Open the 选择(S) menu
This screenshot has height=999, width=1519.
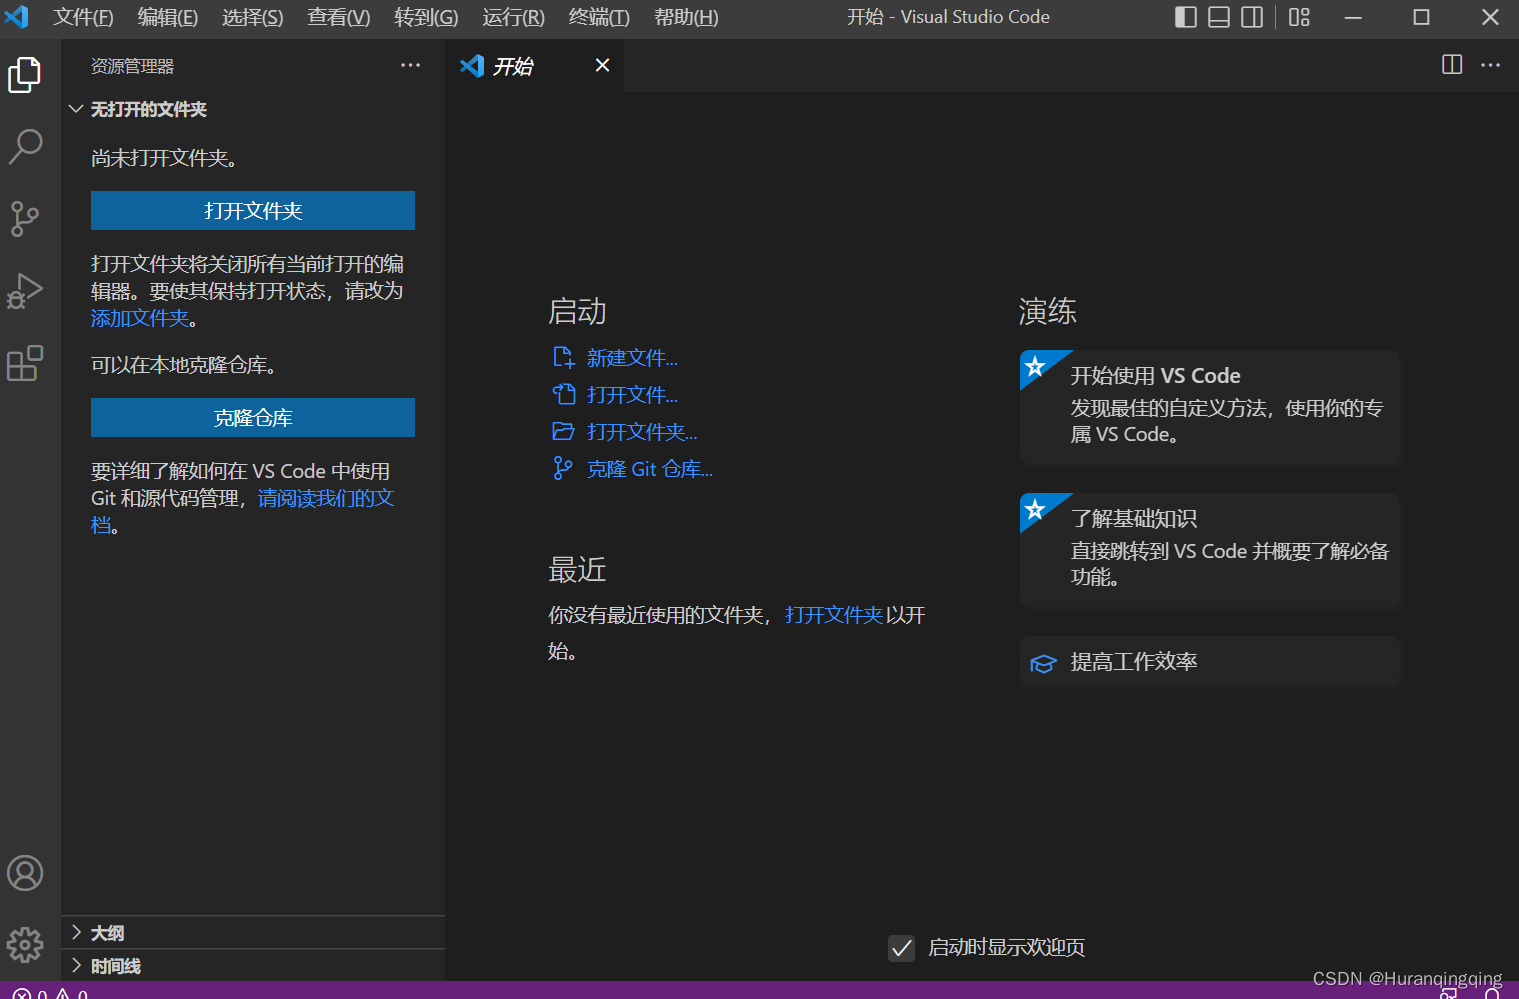(x=253, y=17)
